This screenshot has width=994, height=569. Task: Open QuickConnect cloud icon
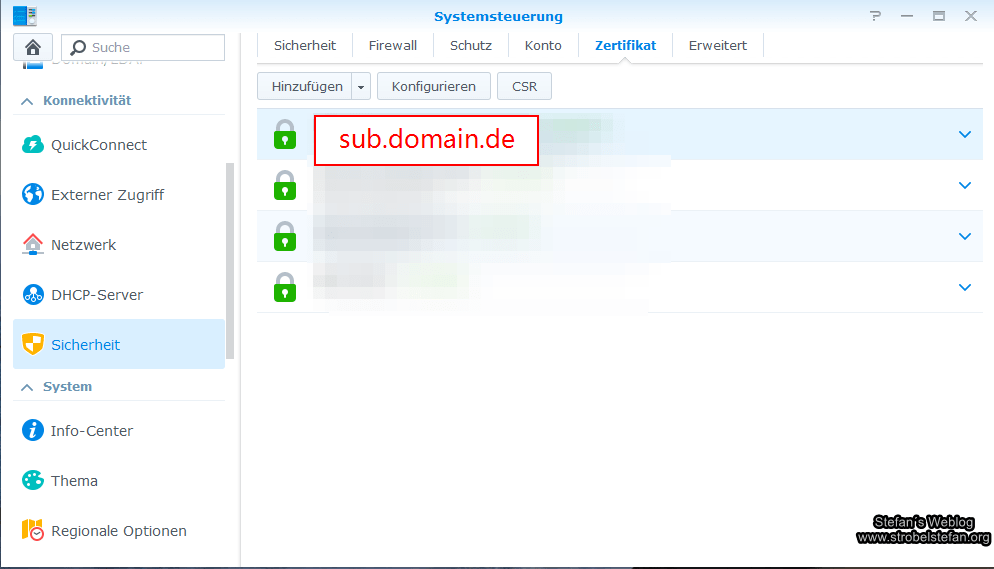32,144
